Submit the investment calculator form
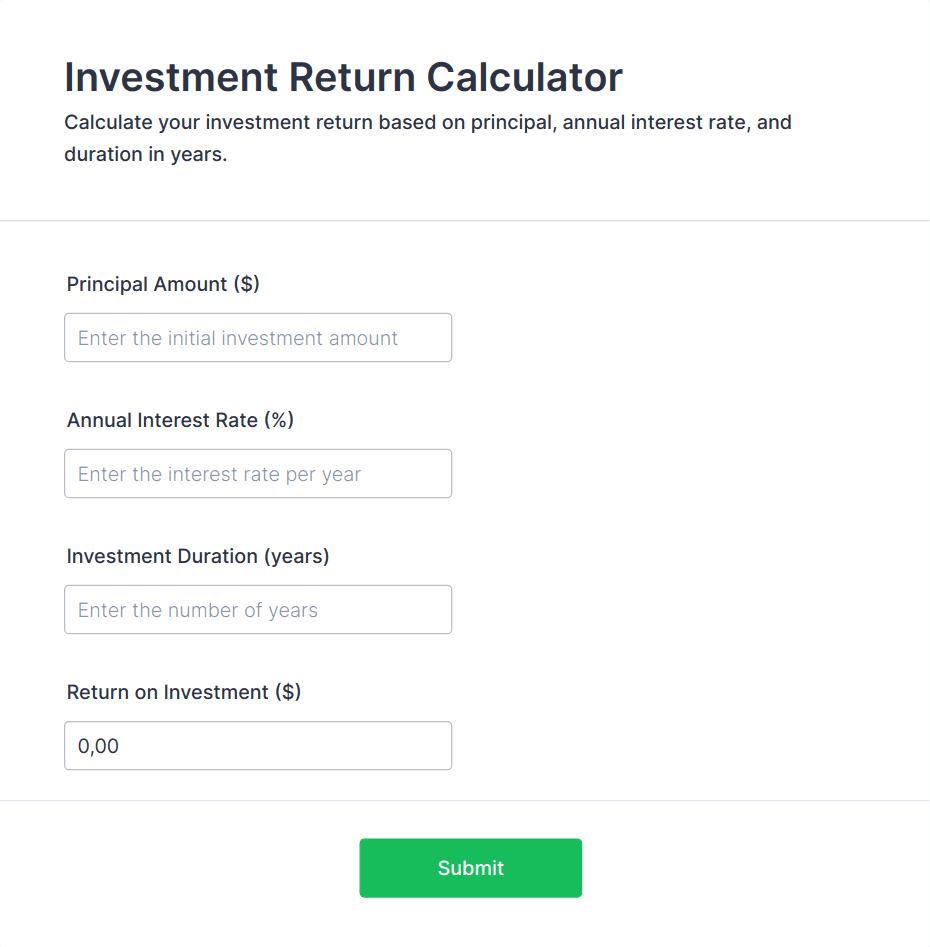Screen dimensions: 930x947 (x=470, y=868)
